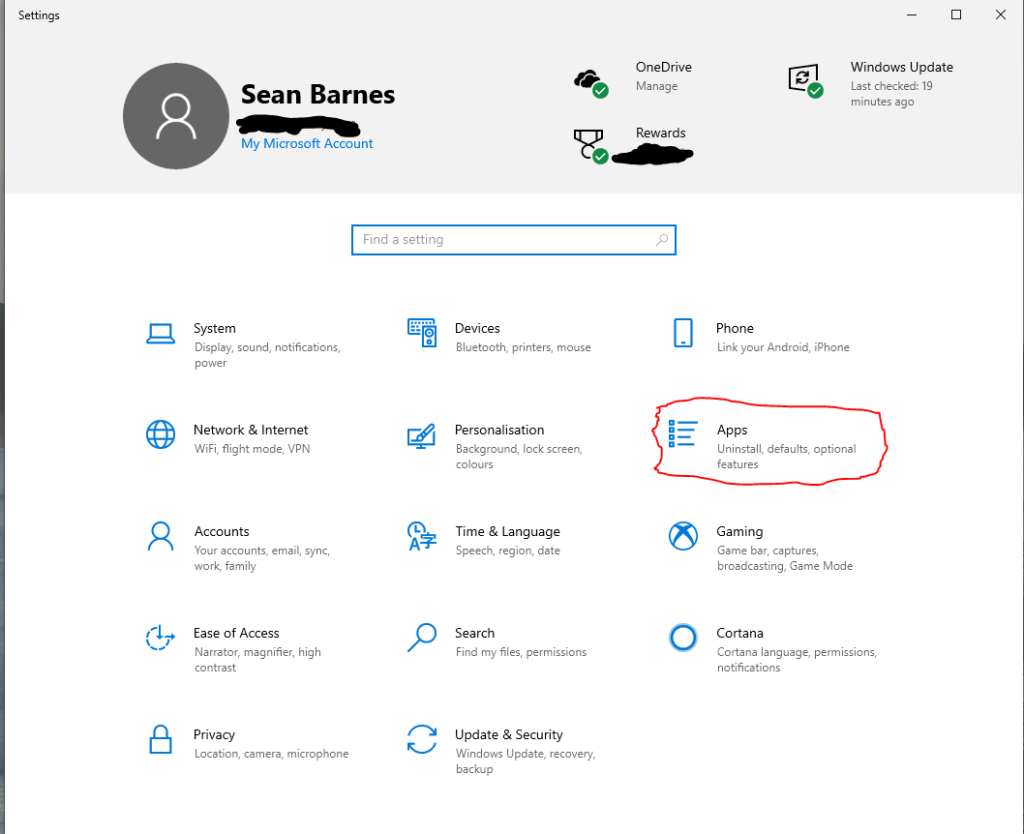Screen dimensions: 1024x834
Task: Open the Windows Update header label
Action: click(901, 67)
